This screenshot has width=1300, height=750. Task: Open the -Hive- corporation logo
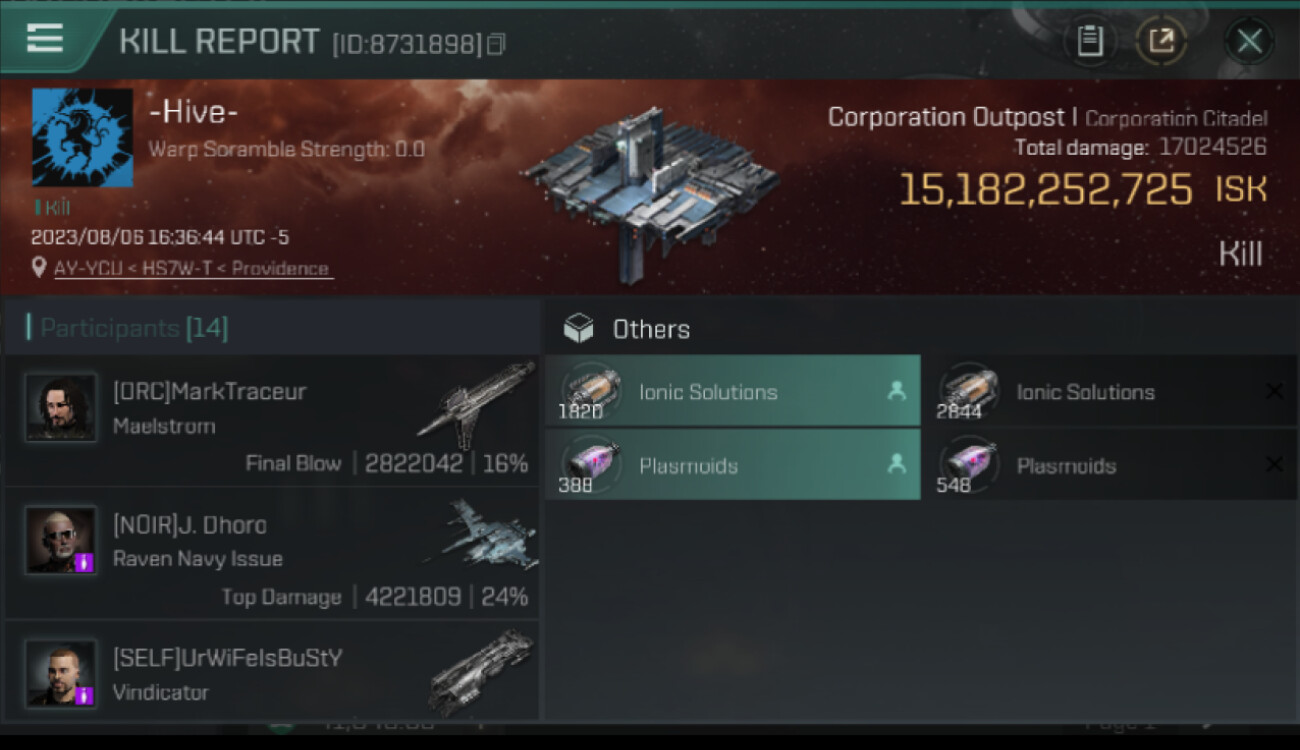point(82,137)
